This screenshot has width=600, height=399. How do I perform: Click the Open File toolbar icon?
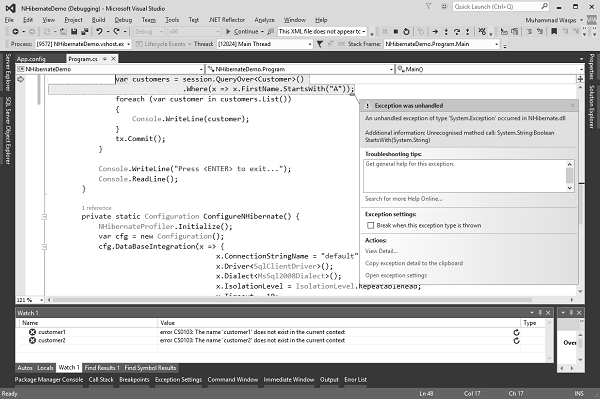pyautogui.click(x=64, y=31)
